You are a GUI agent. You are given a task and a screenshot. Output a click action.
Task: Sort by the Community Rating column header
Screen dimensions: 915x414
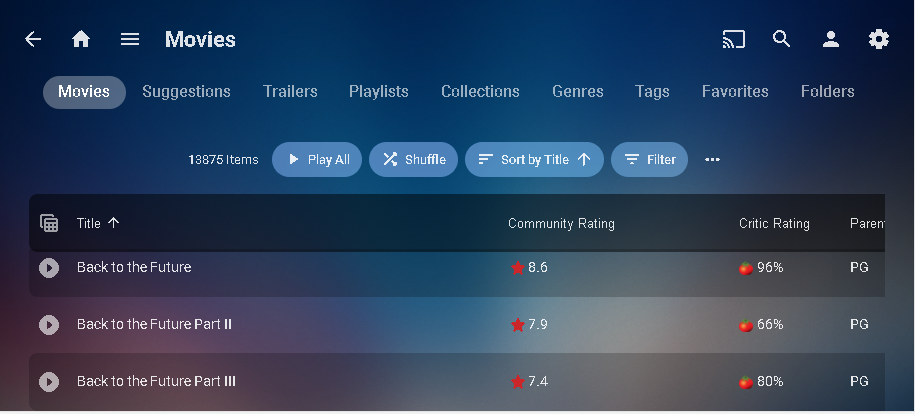point(561,224)
